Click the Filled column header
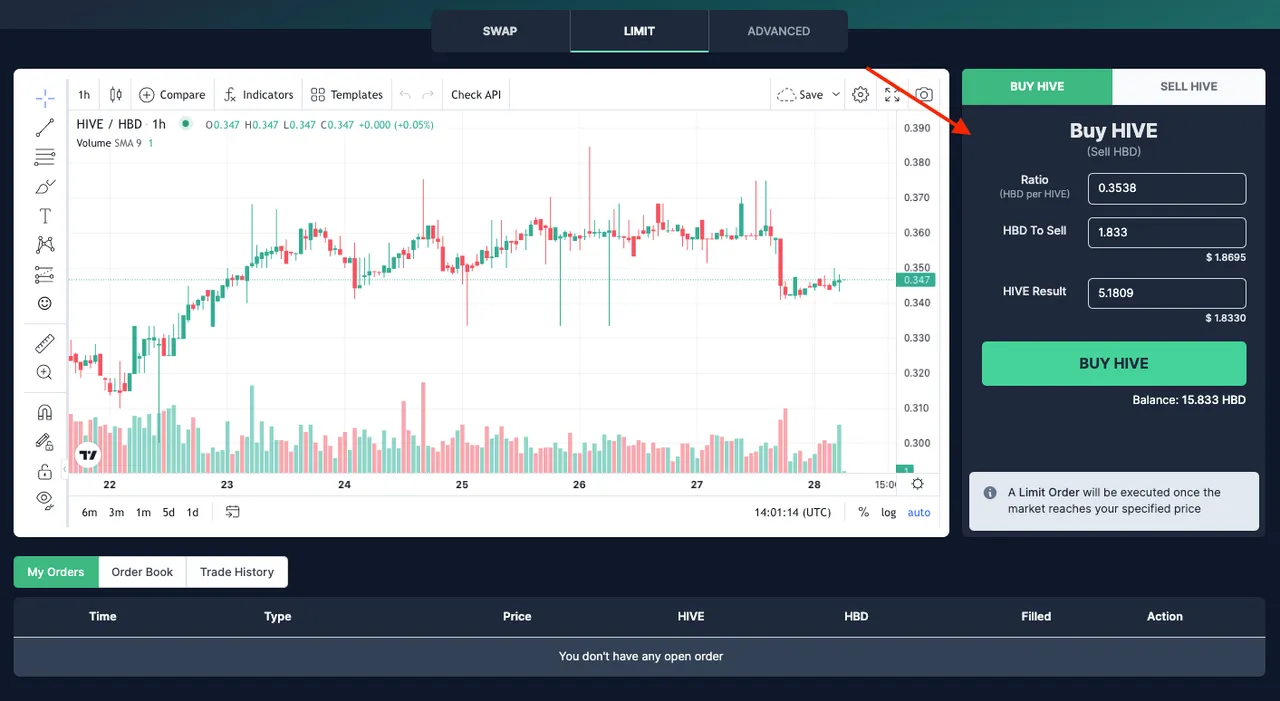Viewport: 1280px width, 701px height. pyautogui.click(x=1036, y=616)
